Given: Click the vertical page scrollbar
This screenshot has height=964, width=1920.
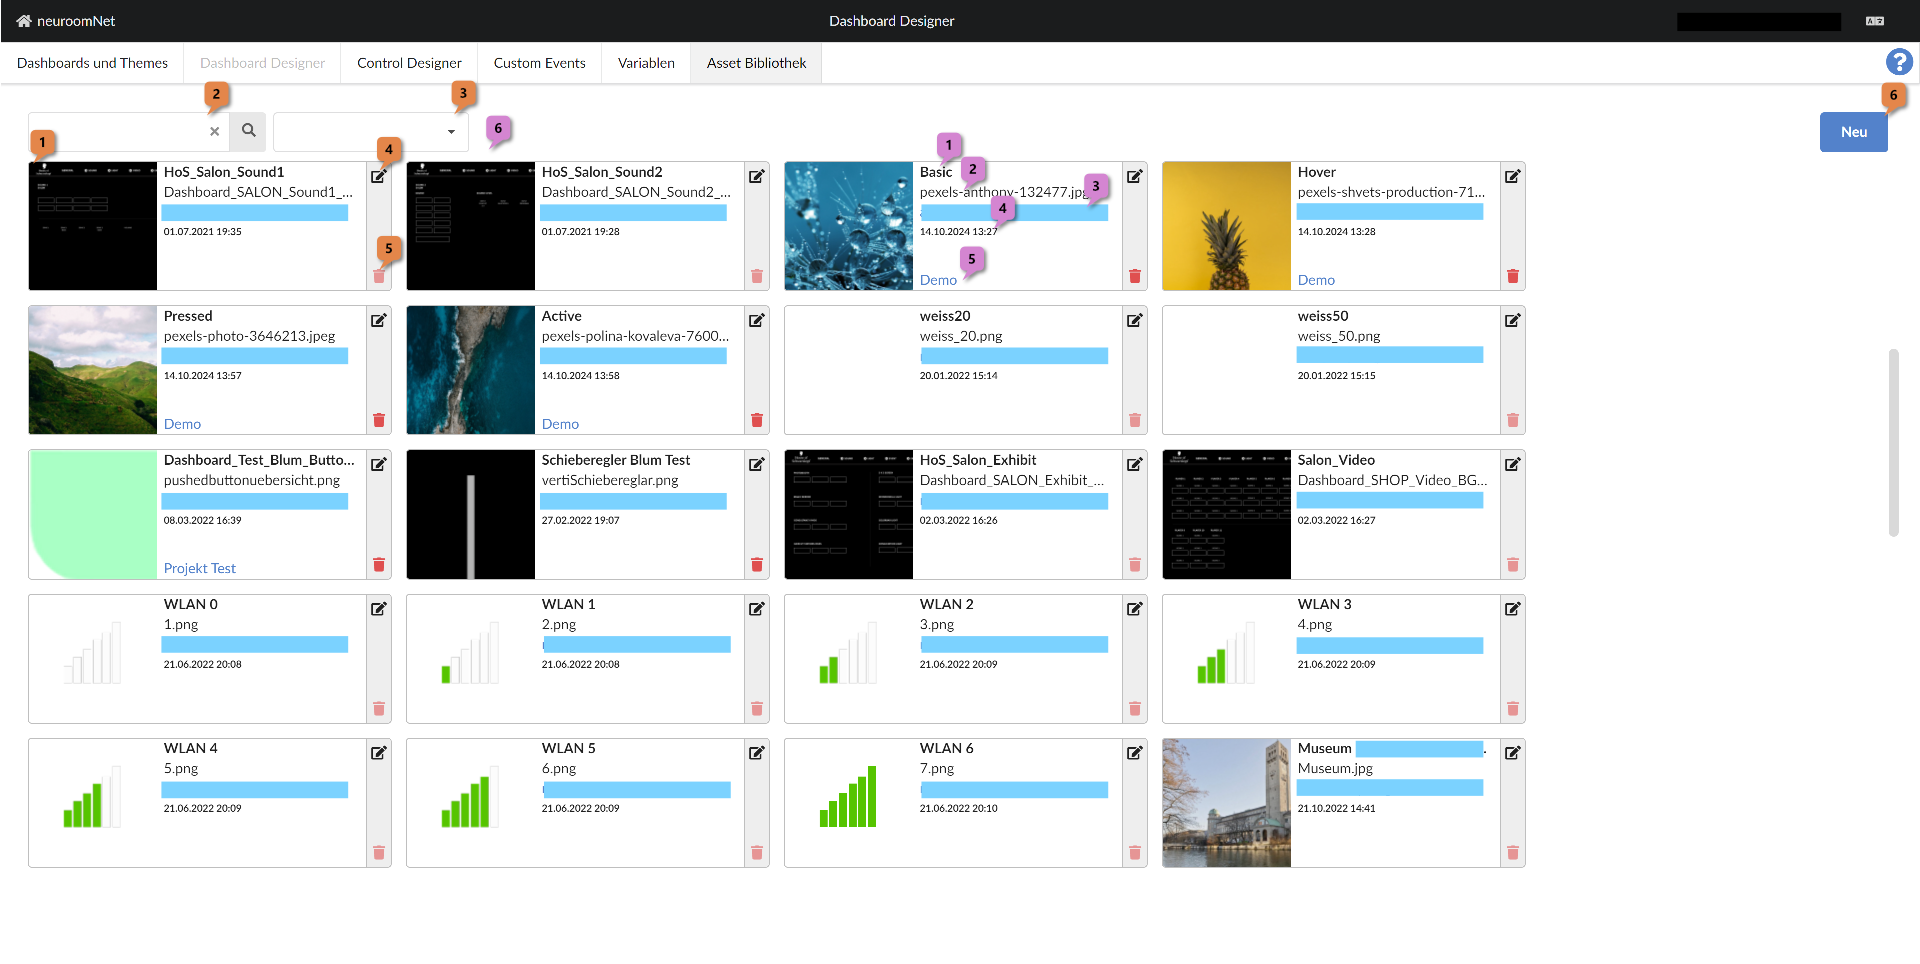Looking at the screenshot, I should pos(1893,443).
